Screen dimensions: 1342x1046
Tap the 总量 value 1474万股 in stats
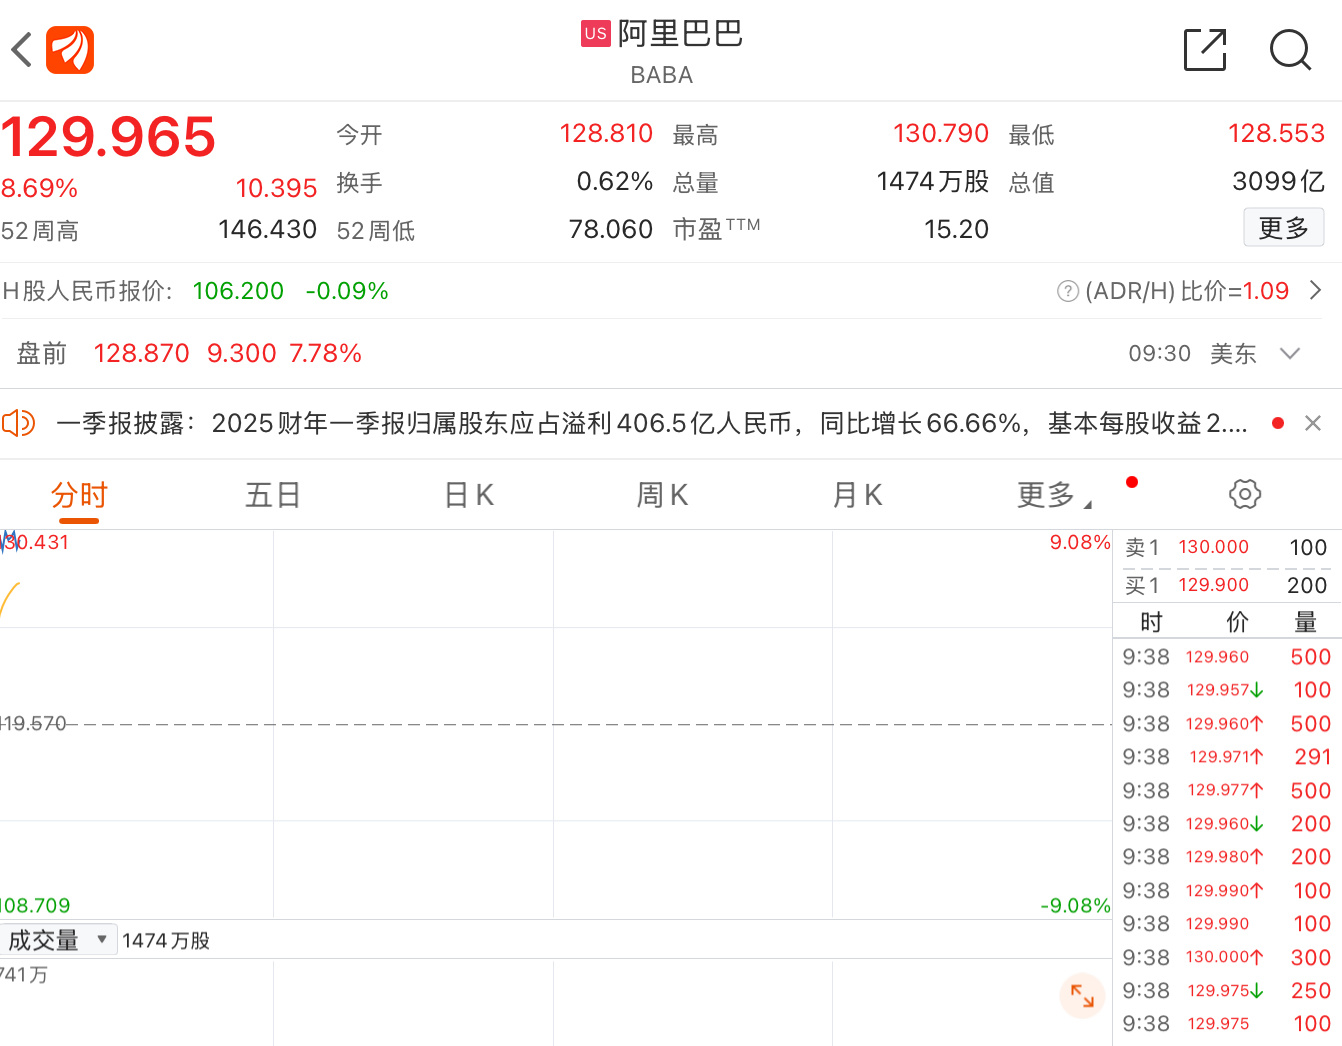click(x=932, y=181)
